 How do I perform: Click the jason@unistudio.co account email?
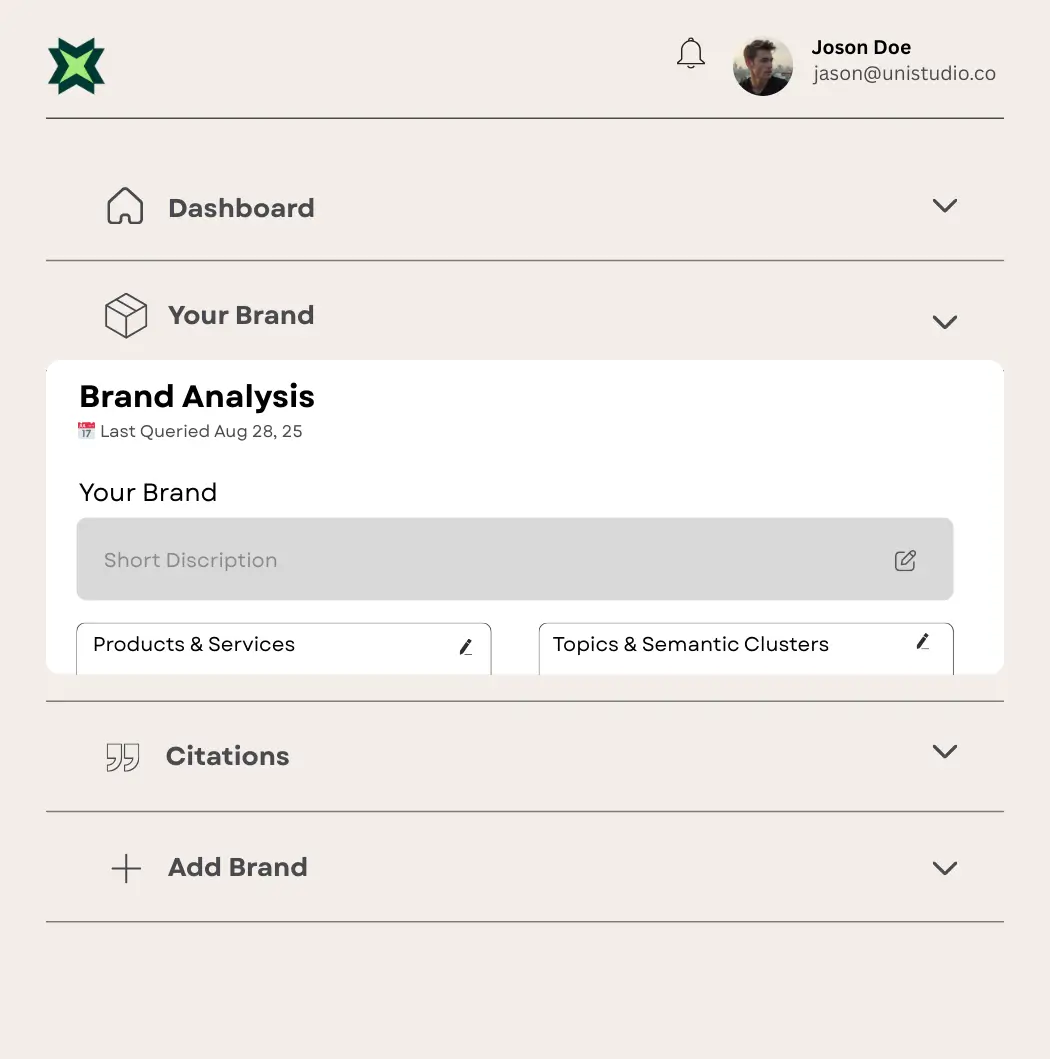point(904,73)
